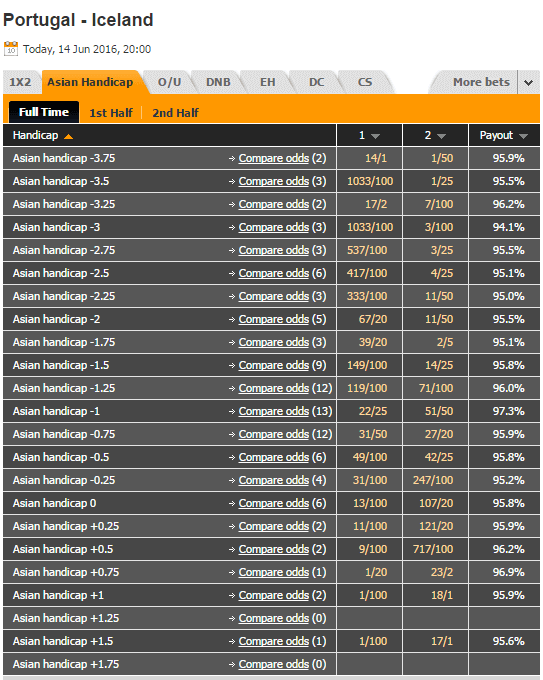Open the DNB tab
Image resolution: width=543 pixels, height=680 pixels.
(x=218, y=82)
